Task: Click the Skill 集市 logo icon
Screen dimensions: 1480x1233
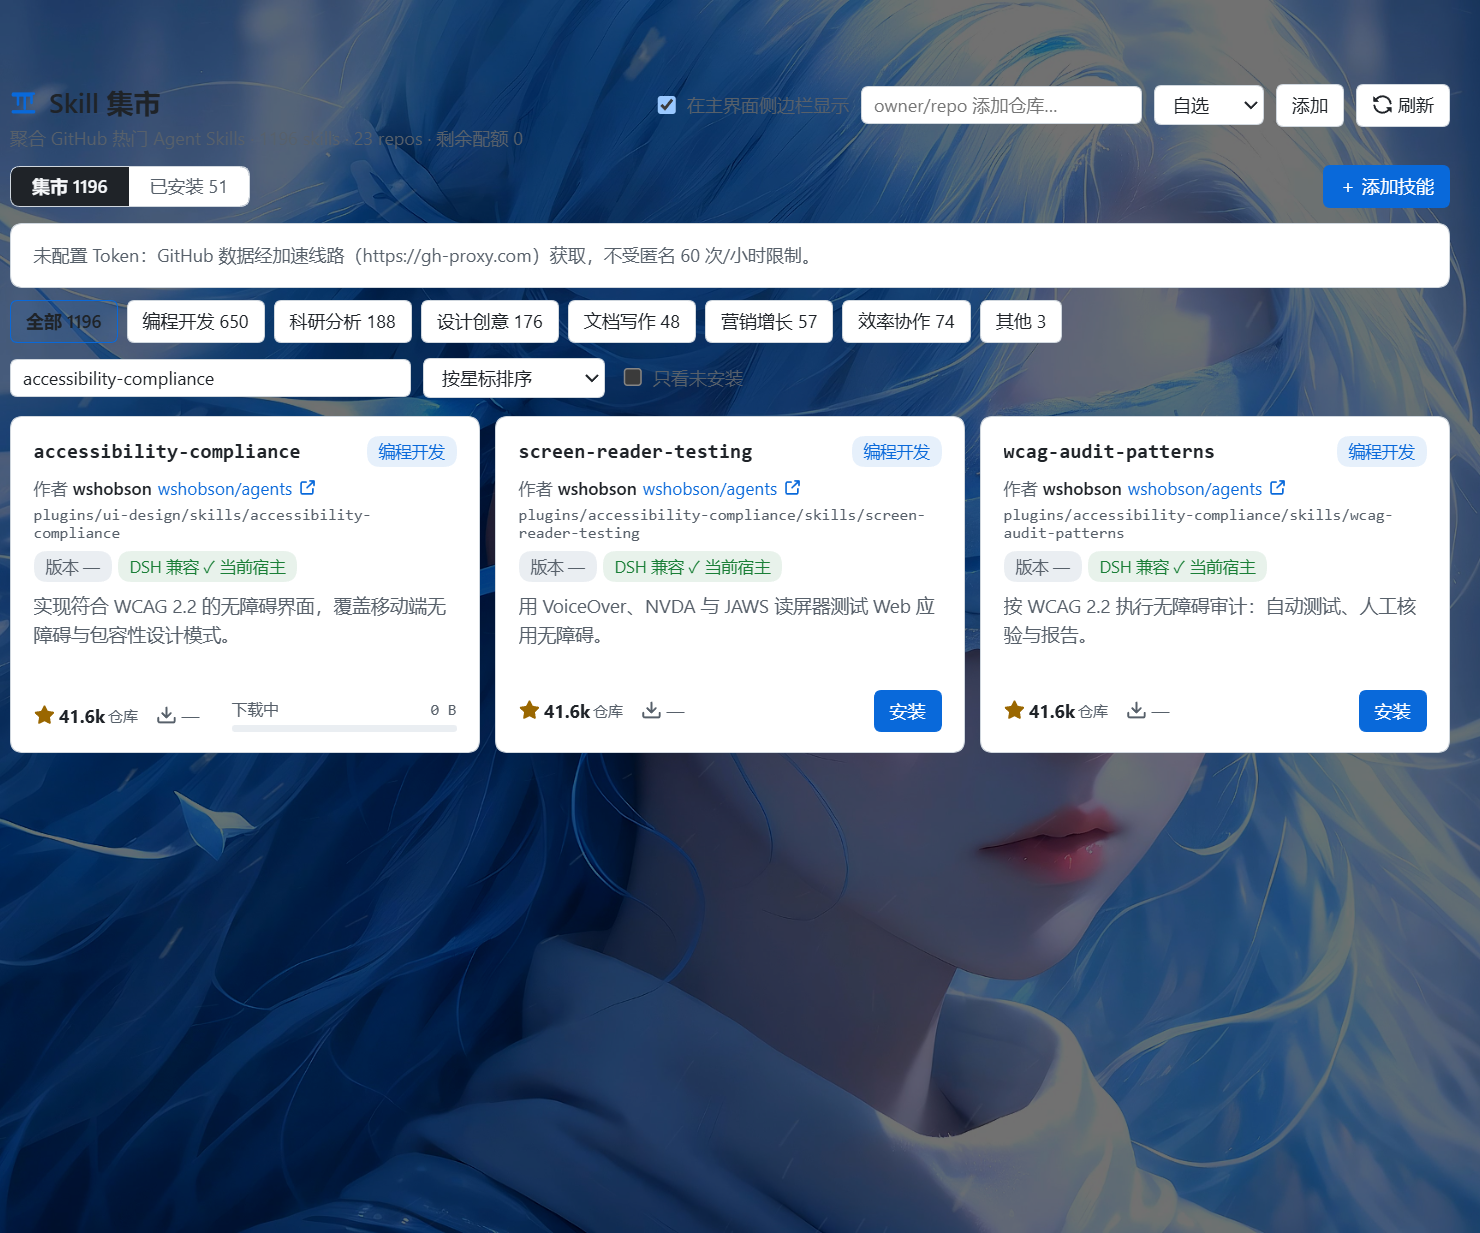Action: pos(24,103)
